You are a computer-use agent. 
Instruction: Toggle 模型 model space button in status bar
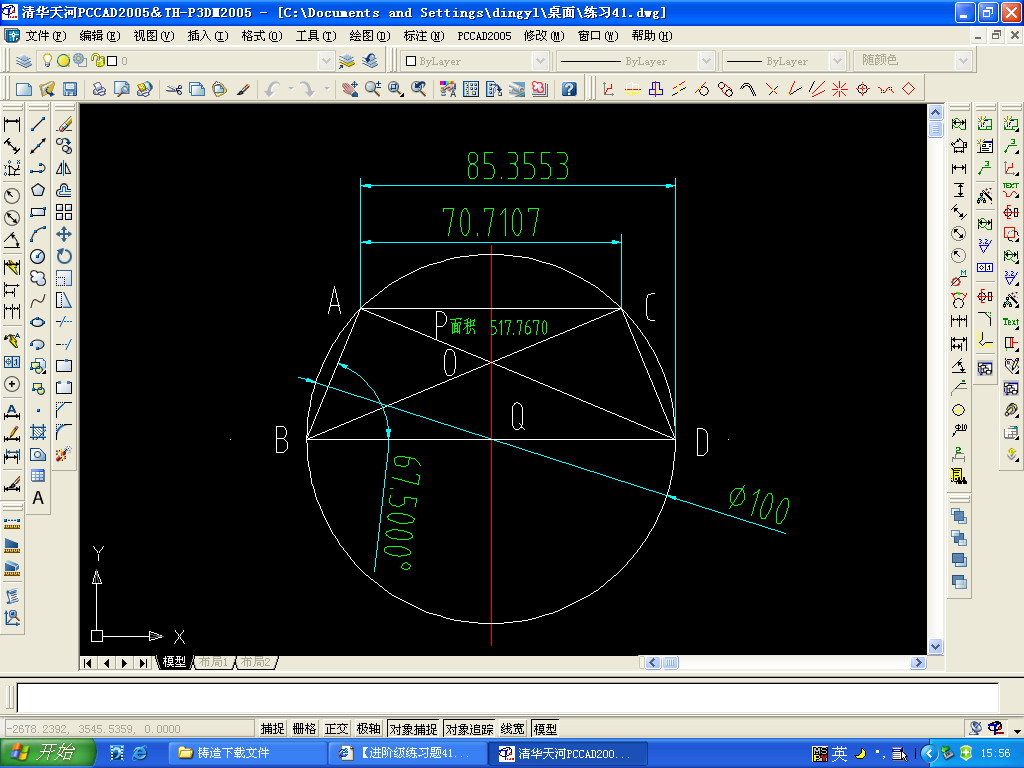point(545,729)
